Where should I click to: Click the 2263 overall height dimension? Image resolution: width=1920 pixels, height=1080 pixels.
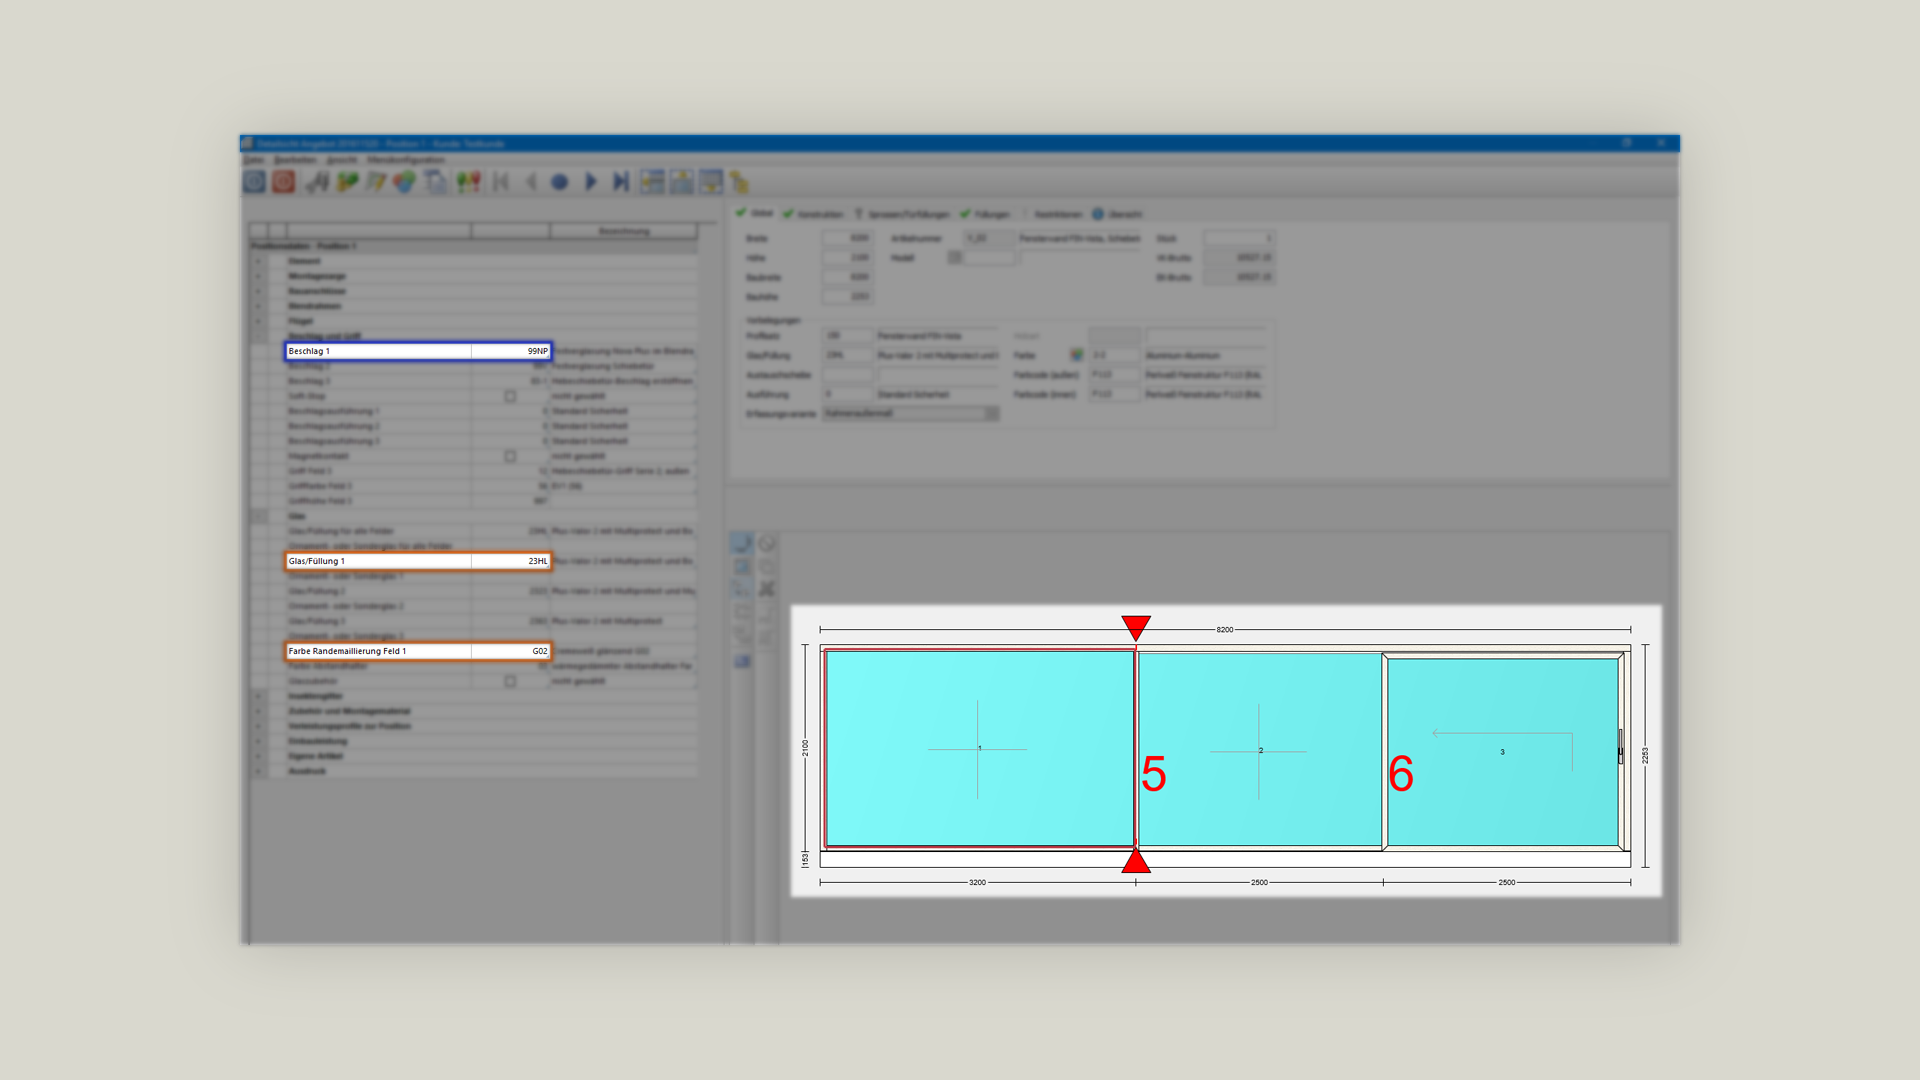(x=1645, y=755)
